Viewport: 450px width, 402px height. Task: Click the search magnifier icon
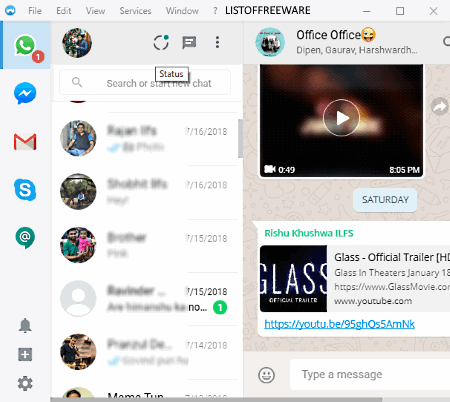[77, 82]
